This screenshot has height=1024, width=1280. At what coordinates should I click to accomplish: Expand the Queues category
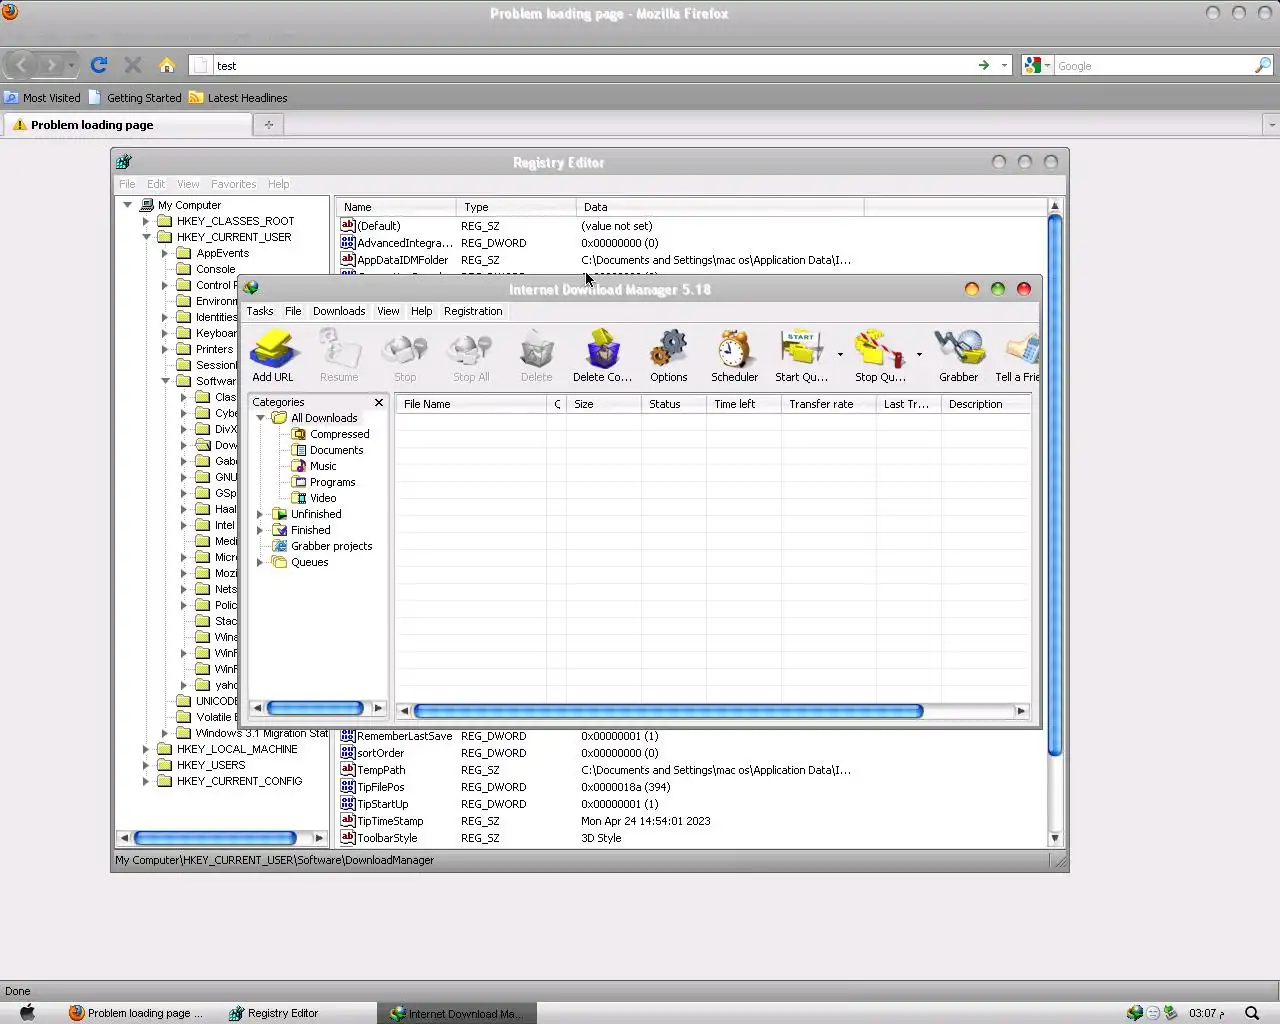[x=260, y=562]
